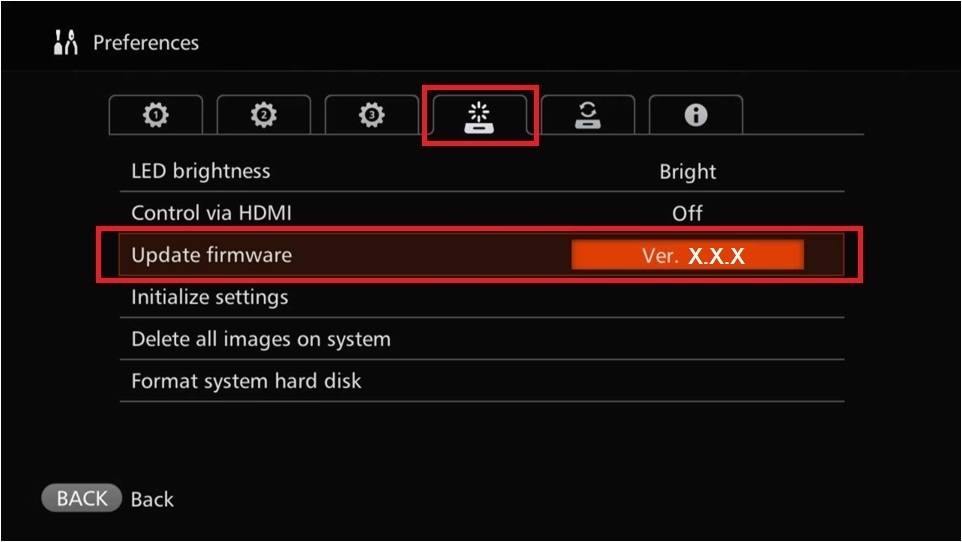Click the Preferences title text
Screen dimensions: 962x542
[x=146, y=42]
